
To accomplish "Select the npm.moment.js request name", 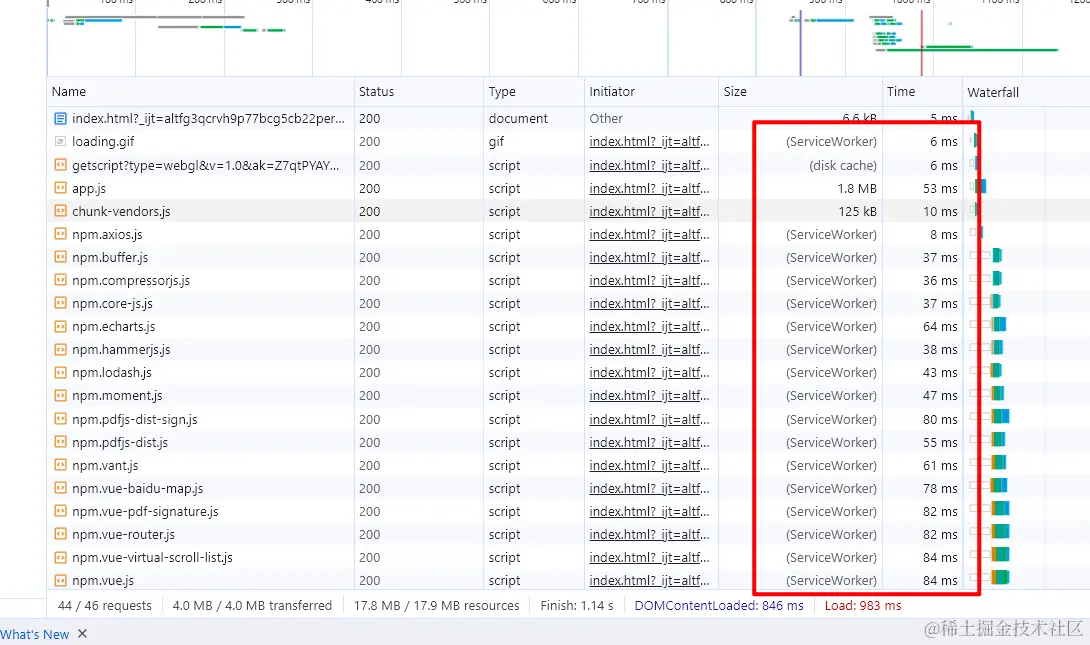I will (117, 395).
